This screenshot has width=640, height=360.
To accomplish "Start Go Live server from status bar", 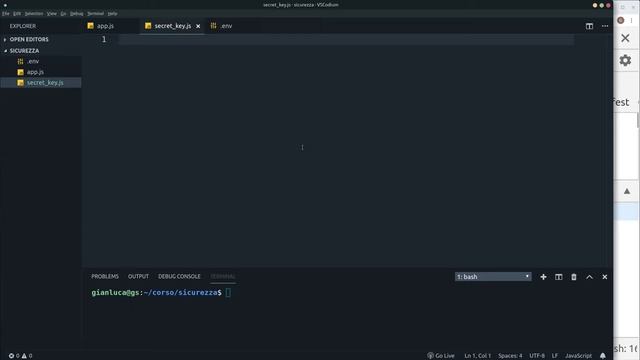I will (x=441, y=356).
